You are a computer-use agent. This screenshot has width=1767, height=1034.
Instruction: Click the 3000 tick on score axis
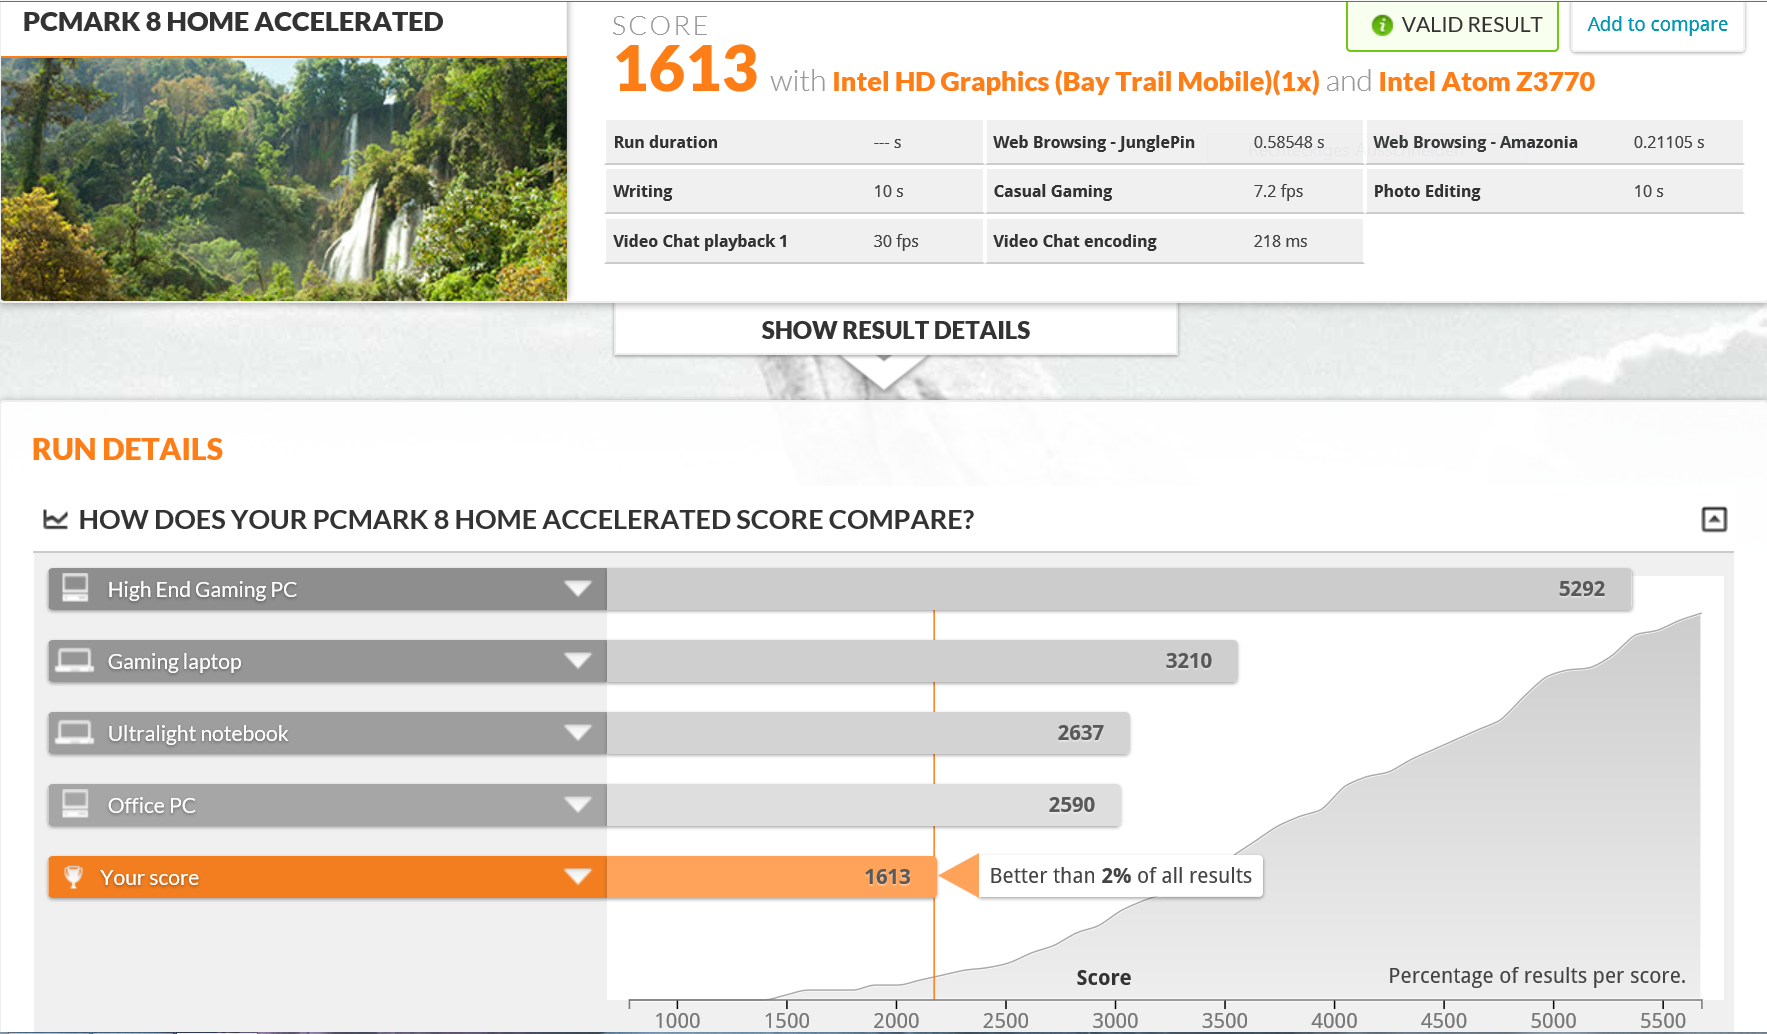pos(1115,1020)
